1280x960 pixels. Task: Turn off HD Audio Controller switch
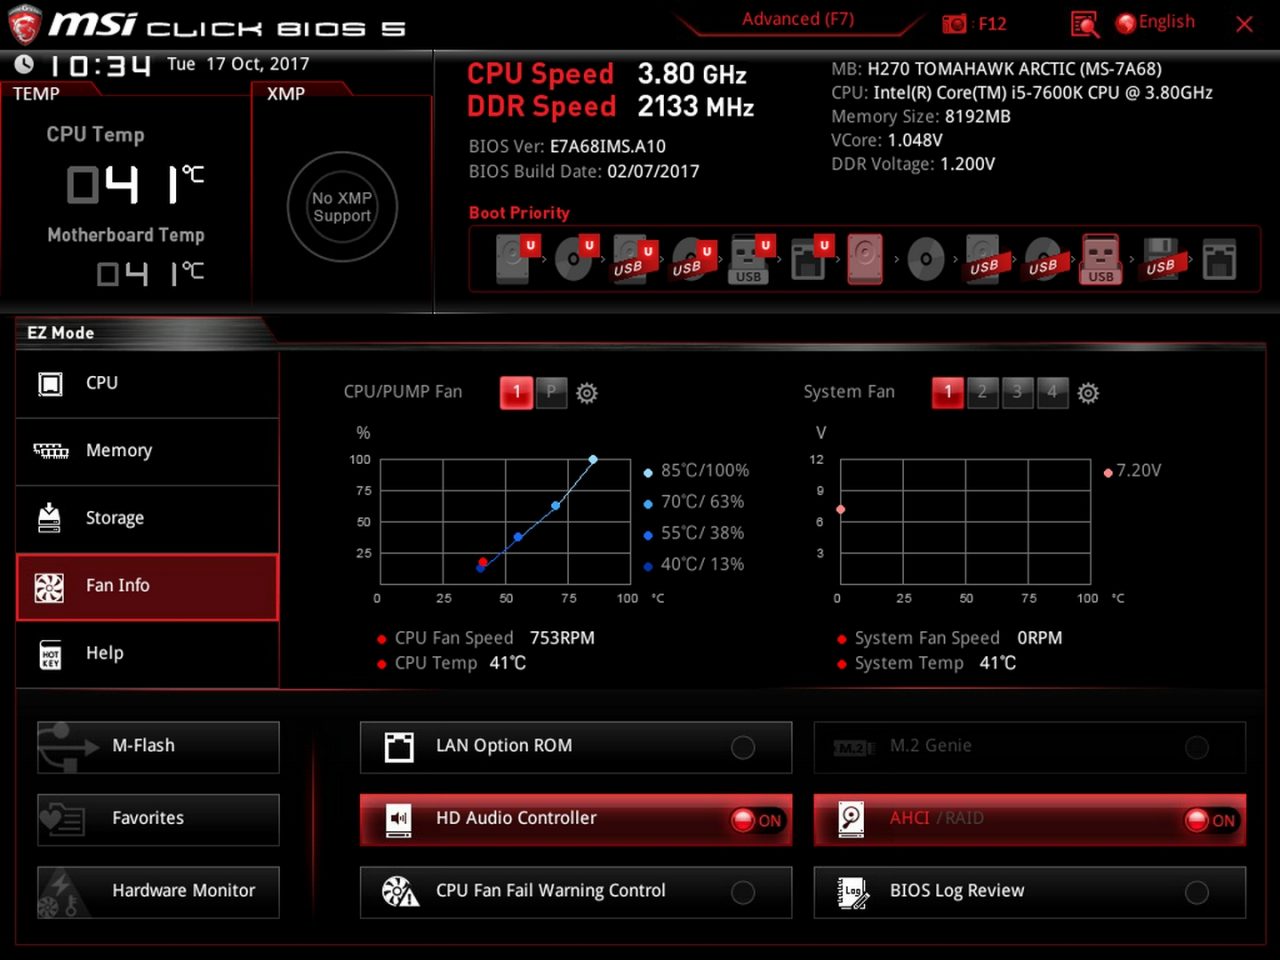pyautogui.click(x=756, y=820)
